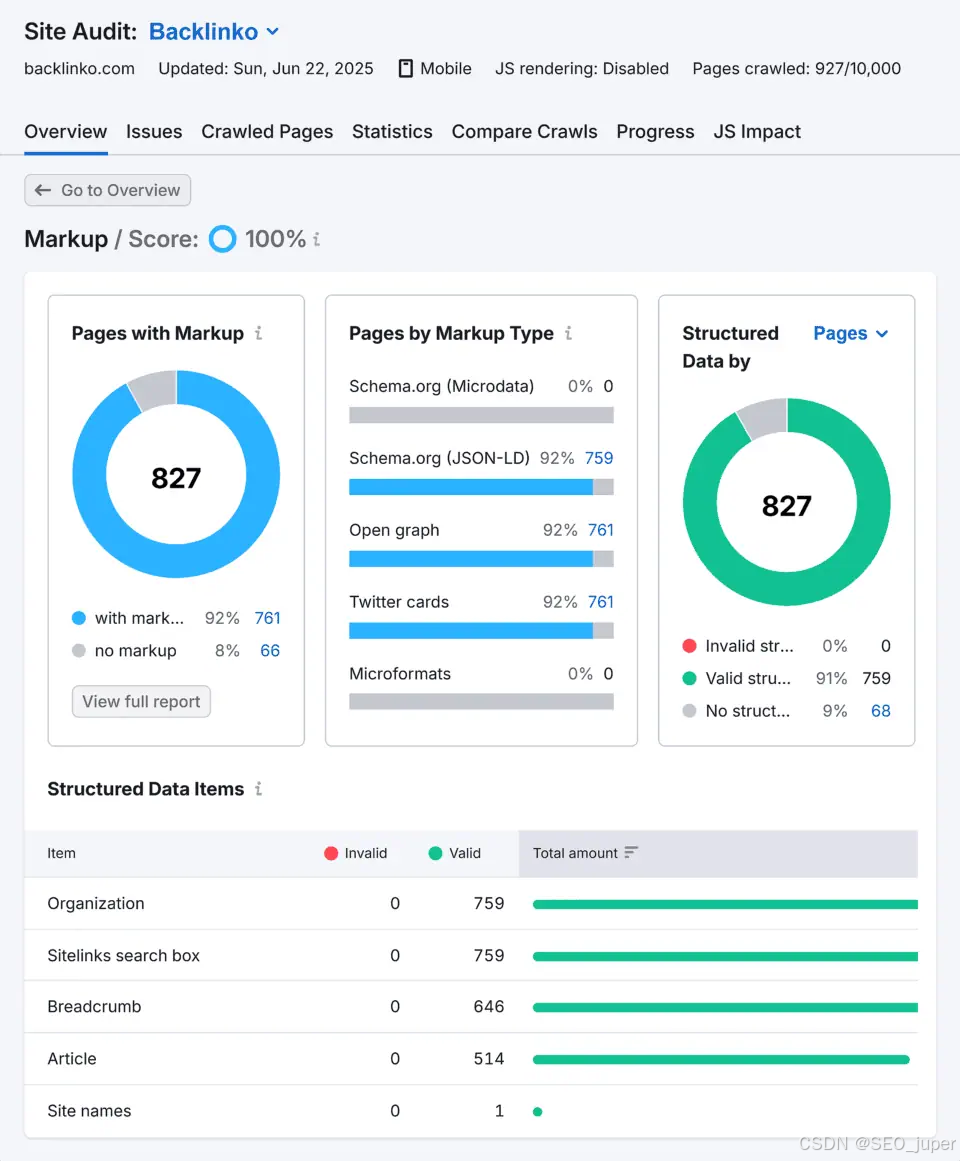Image resolution: width=960 pixels, height=1161 pixels.
Task: Open the 68 pages with no structured data
Action: click(881, 711)
